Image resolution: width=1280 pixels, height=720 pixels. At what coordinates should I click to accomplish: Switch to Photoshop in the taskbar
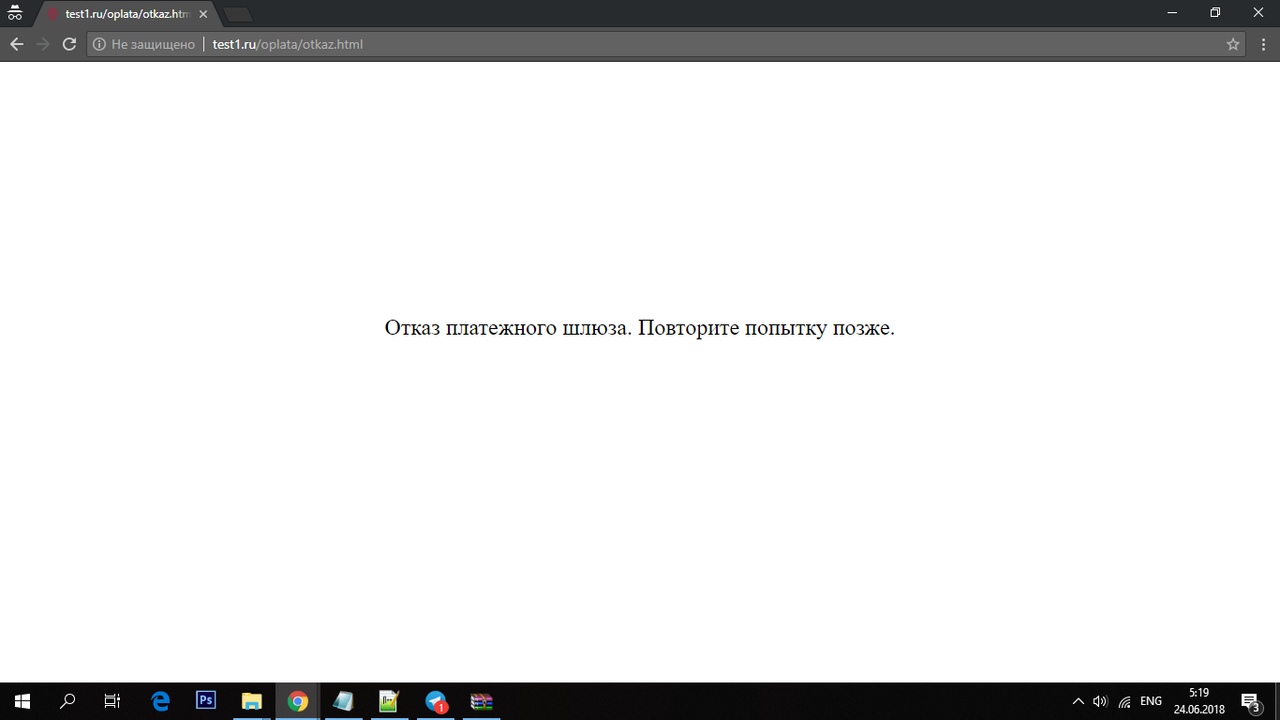[206, 701]
